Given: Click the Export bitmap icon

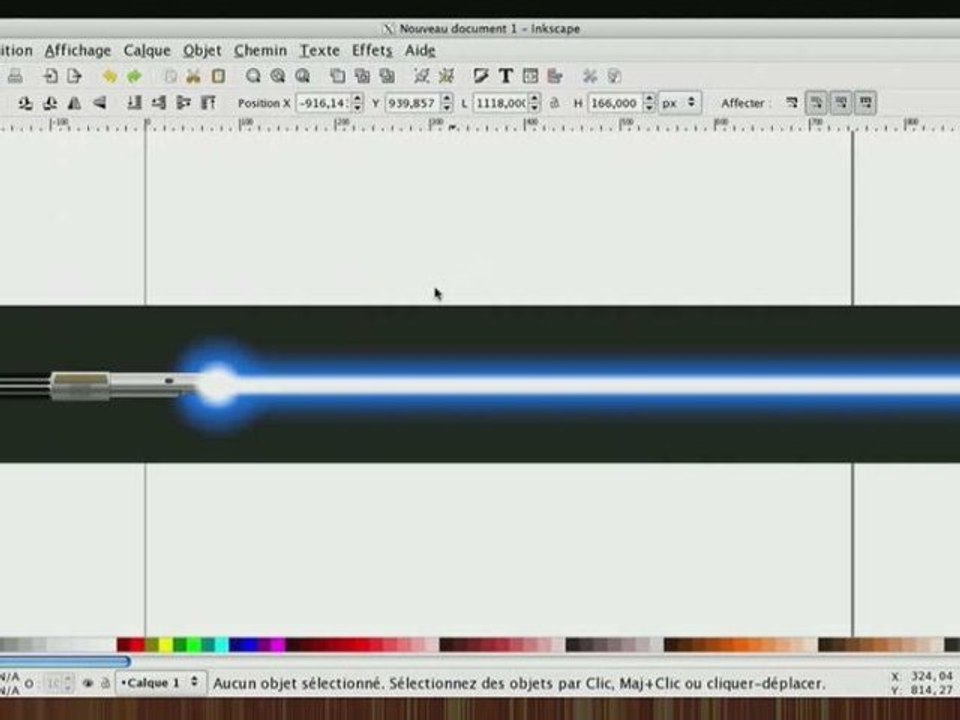Looking at the screenshot, I should click(x=74, y=76).
